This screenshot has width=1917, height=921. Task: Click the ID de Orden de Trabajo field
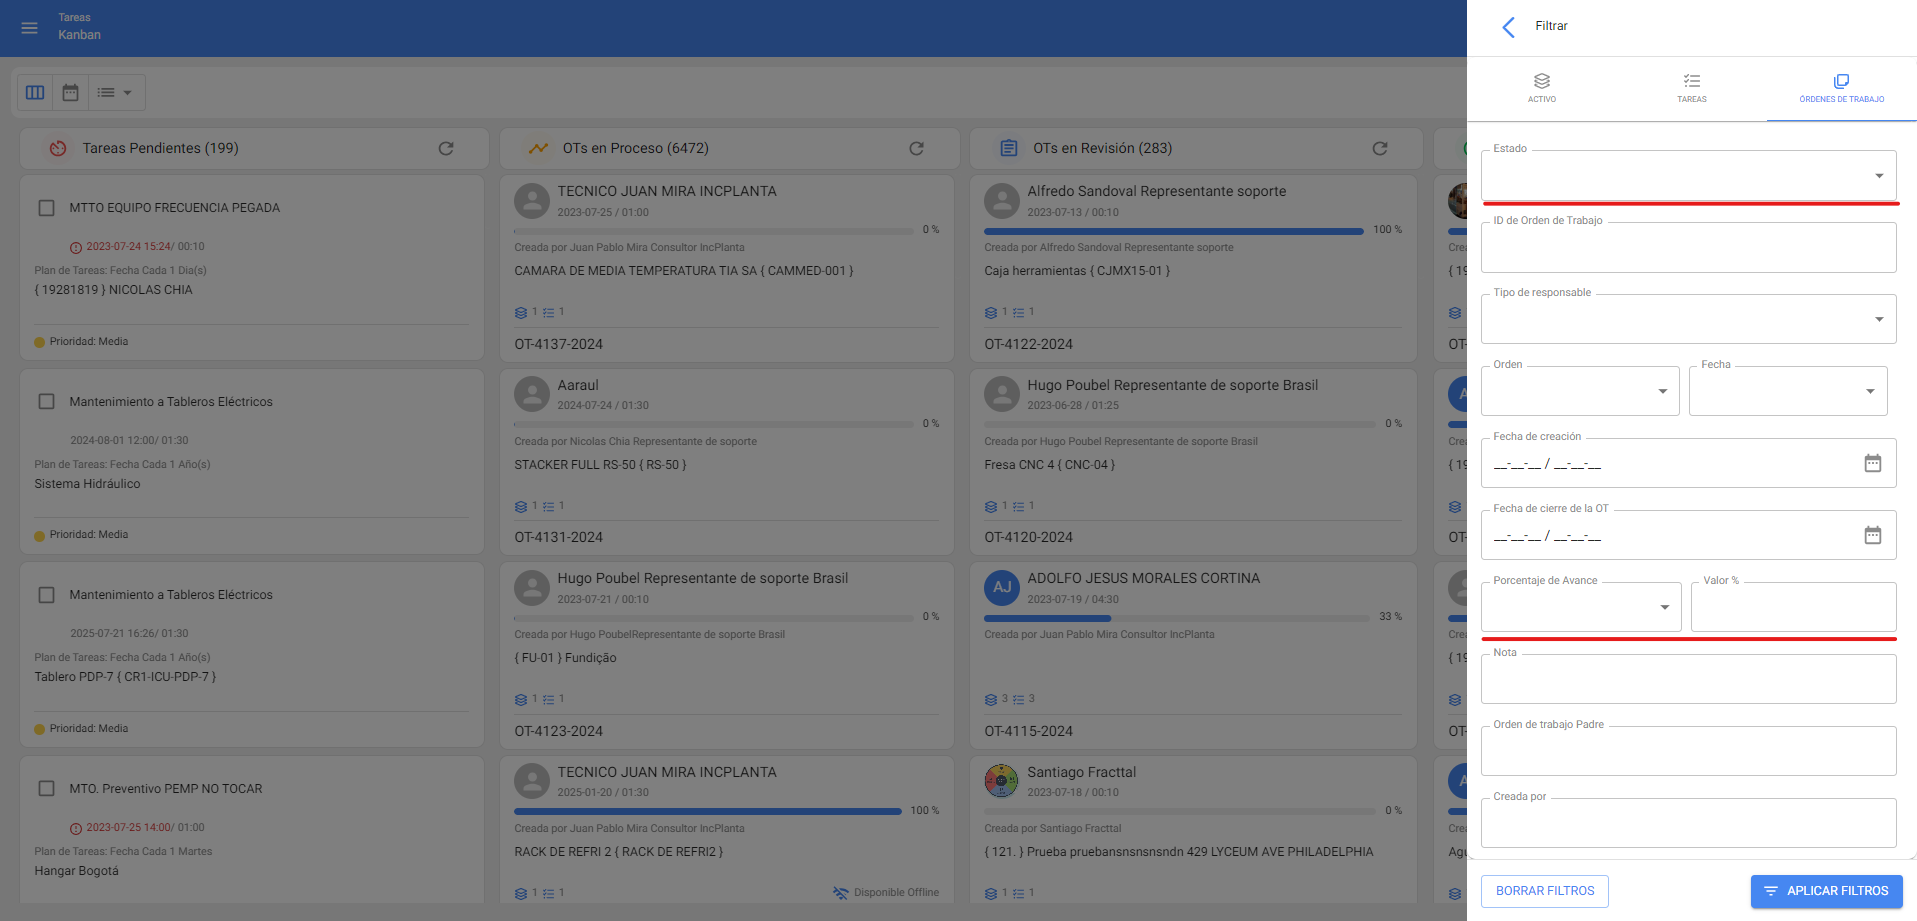[x=1687, y=248]
